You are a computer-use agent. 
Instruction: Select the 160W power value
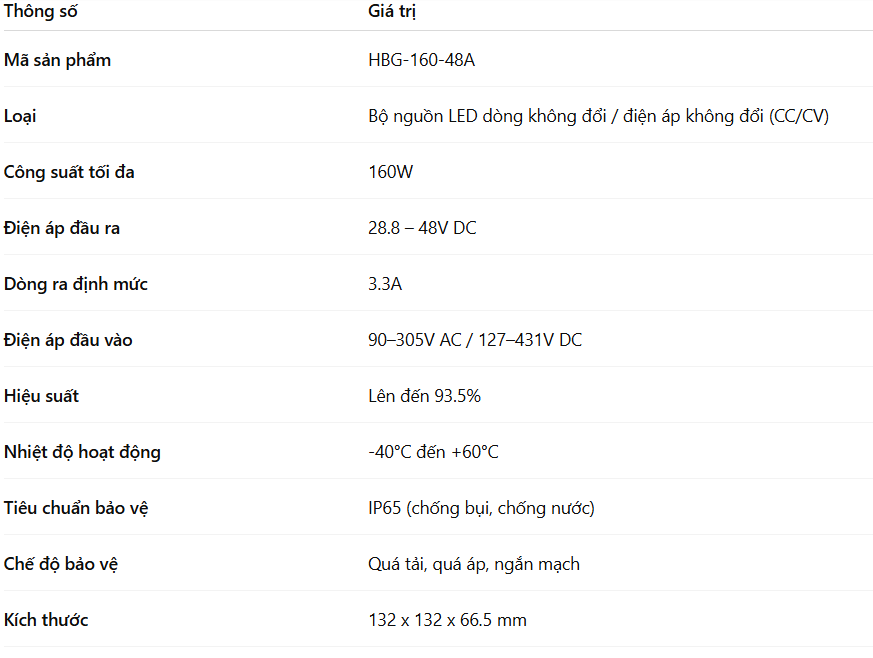point(390,172)
